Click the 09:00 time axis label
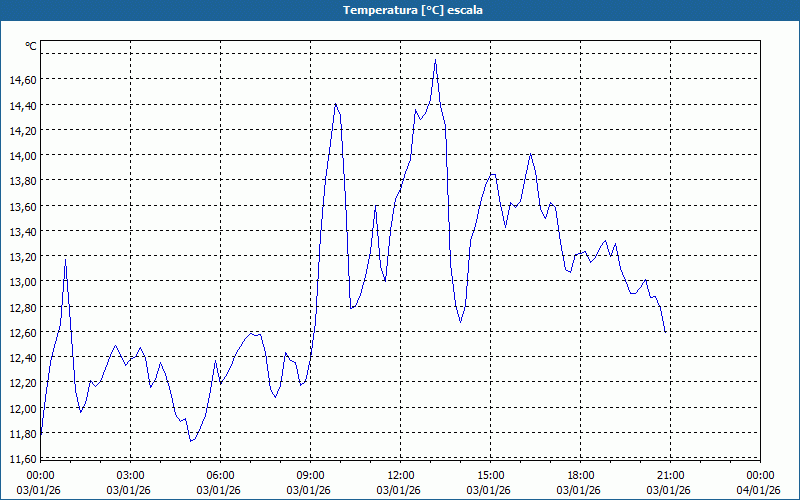 pos(310,476)
